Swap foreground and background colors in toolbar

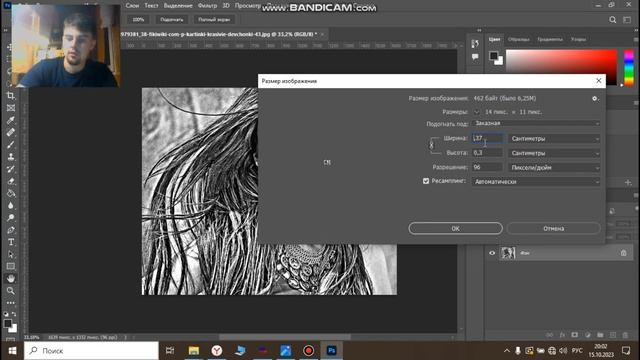(14, 314)
